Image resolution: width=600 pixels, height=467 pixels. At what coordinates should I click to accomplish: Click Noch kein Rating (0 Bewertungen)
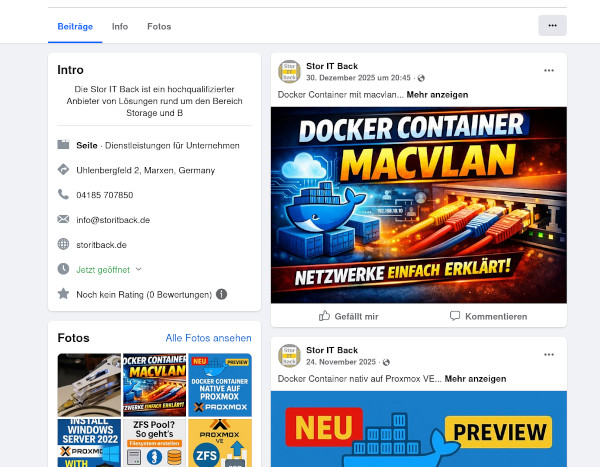(x=144, y=295)
